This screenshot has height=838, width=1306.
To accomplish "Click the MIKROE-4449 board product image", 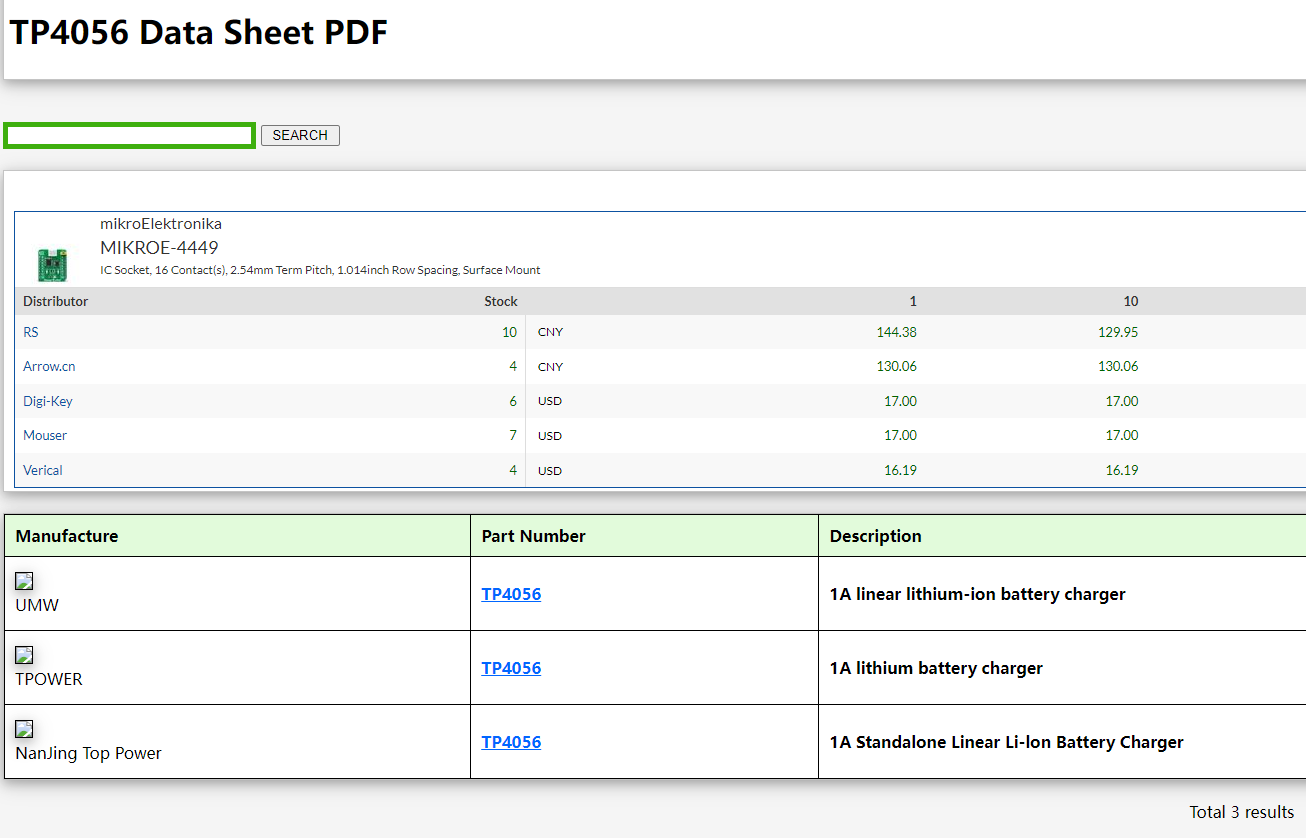I will click(52, 265).
